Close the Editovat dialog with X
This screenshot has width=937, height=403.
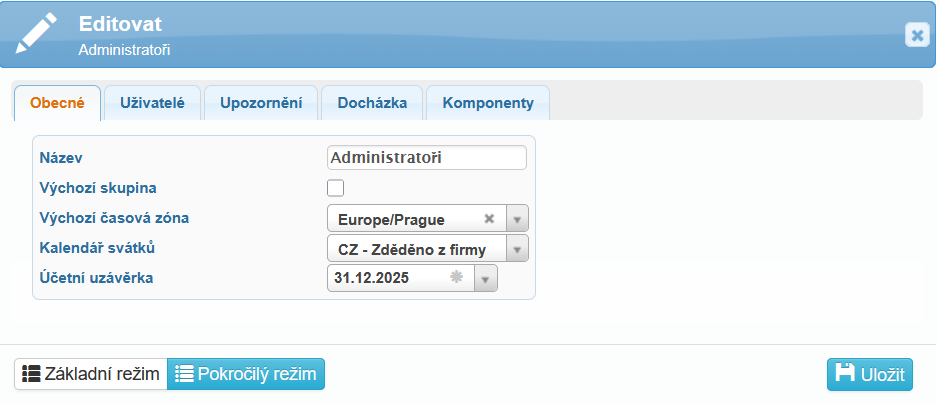click(x=916, y=35)
